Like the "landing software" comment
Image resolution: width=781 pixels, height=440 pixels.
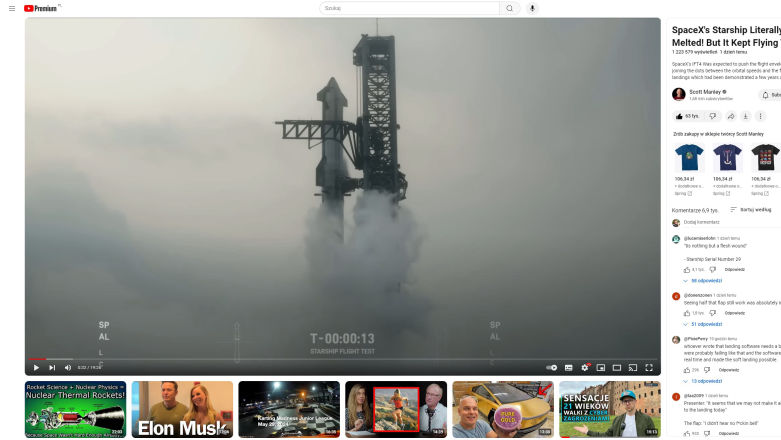[687, 370]
